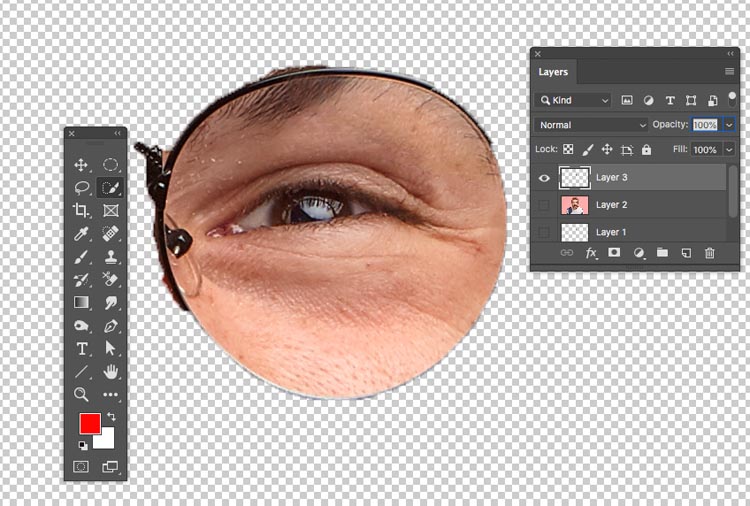
Task: Click the red foreground color swatch
Action: (x=90, y=423)
